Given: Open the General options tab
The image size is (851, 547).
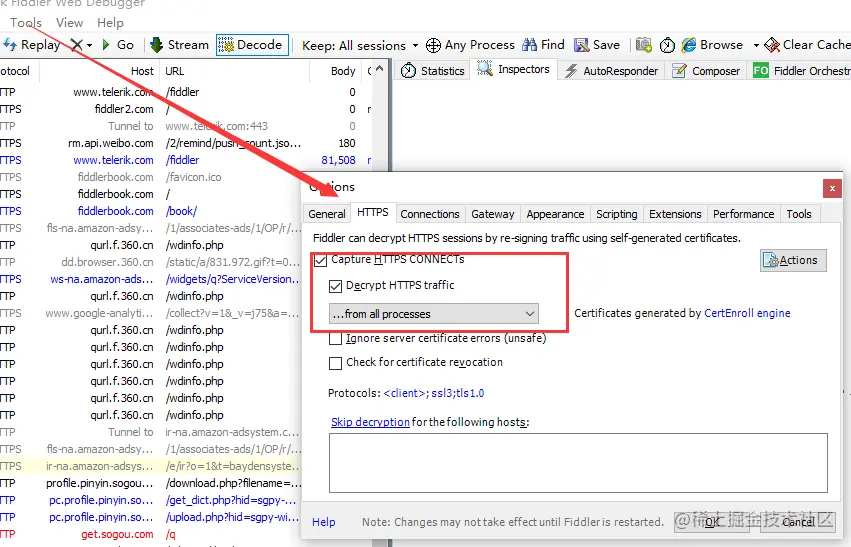Looking at the screenshot, I should 327,214.
